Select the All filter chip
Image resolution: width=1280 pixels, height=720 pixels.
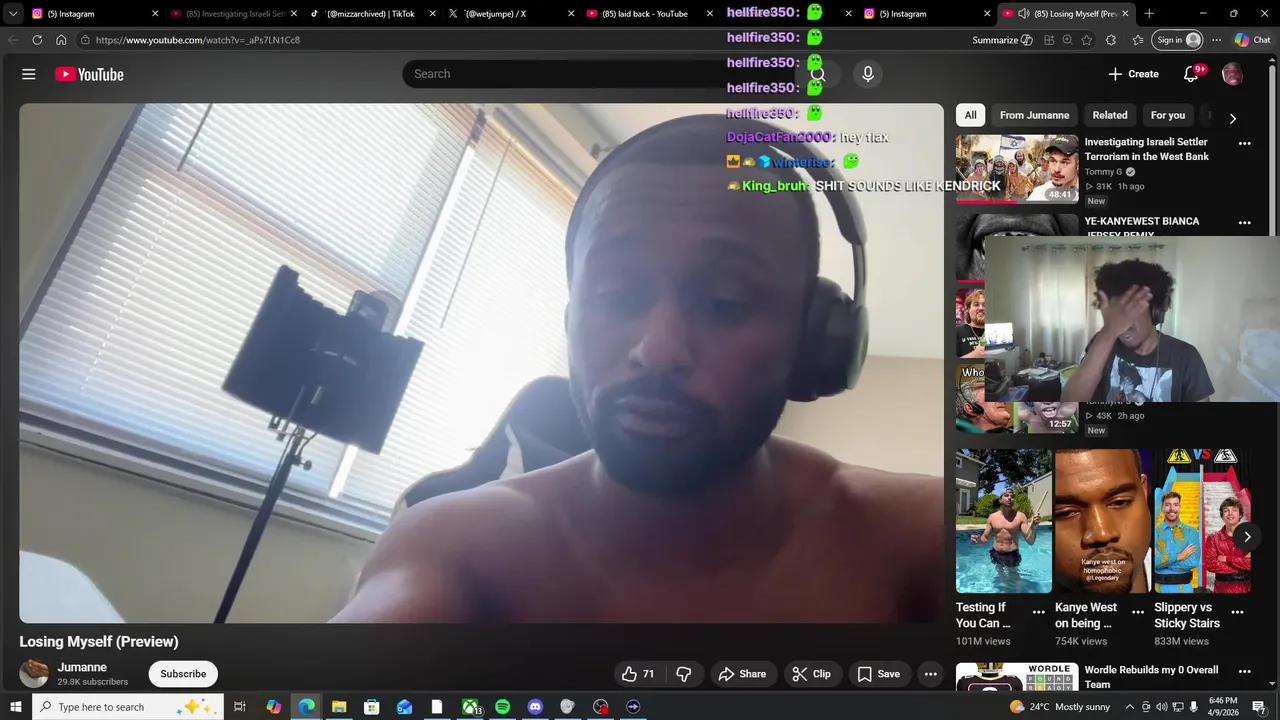[970, 115]
